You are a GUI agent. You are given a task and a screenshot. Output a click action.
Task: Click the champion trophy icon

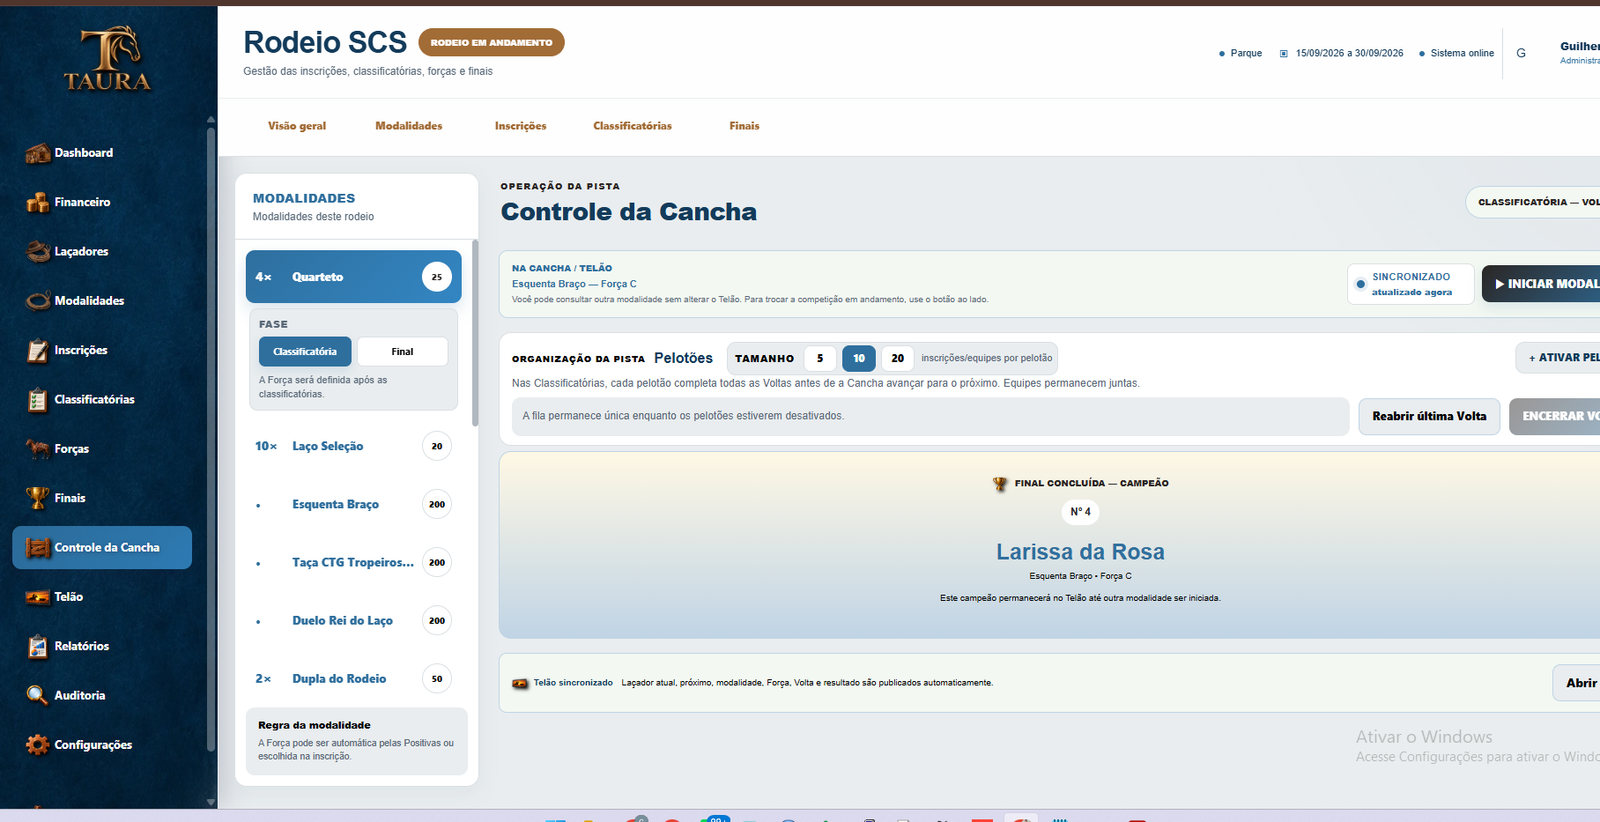click(x=1000, y=483)
